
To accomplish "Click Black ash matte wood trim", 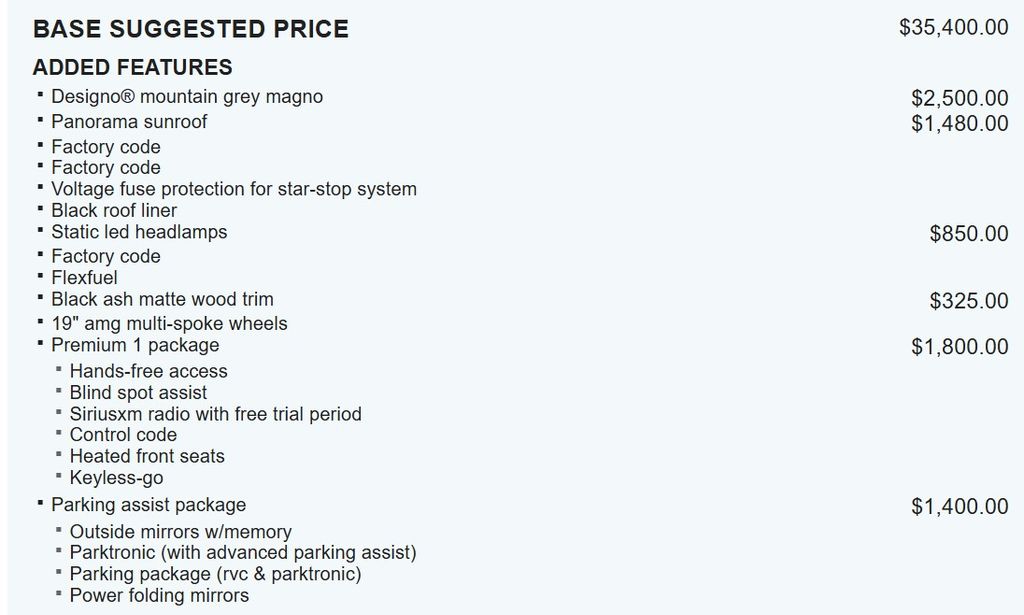I will tap(162, 299).
